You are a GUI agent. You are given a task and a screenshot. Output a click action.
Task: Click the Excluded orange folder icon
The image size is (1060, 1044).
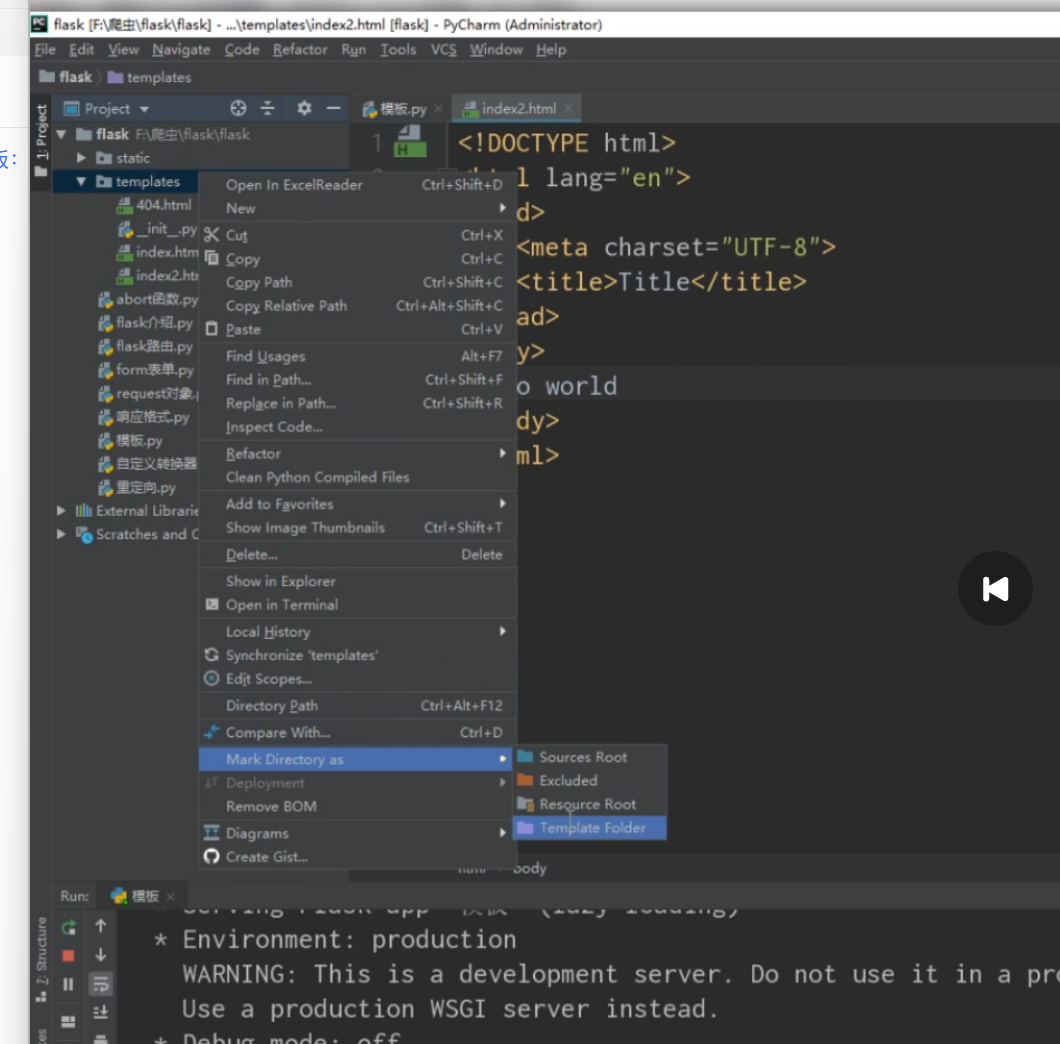coord(525,780)
